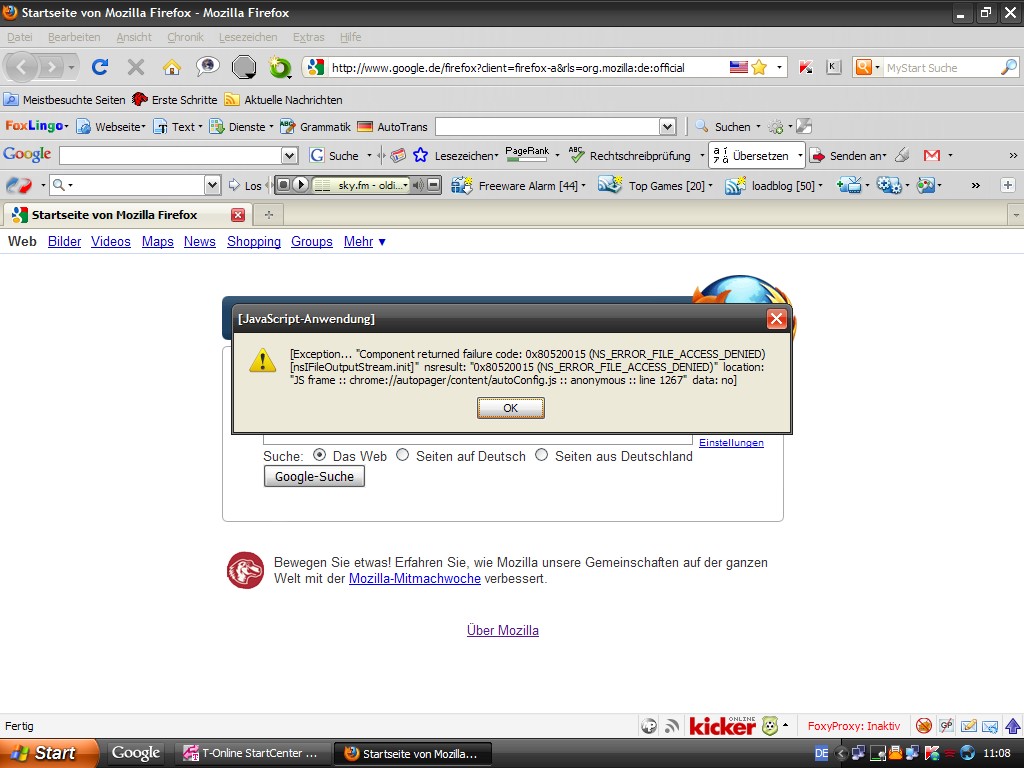Viewport: 1024px width, 768px height.
Task: Click OK in the JavaScript error dialog
Action: pos(510,408)
